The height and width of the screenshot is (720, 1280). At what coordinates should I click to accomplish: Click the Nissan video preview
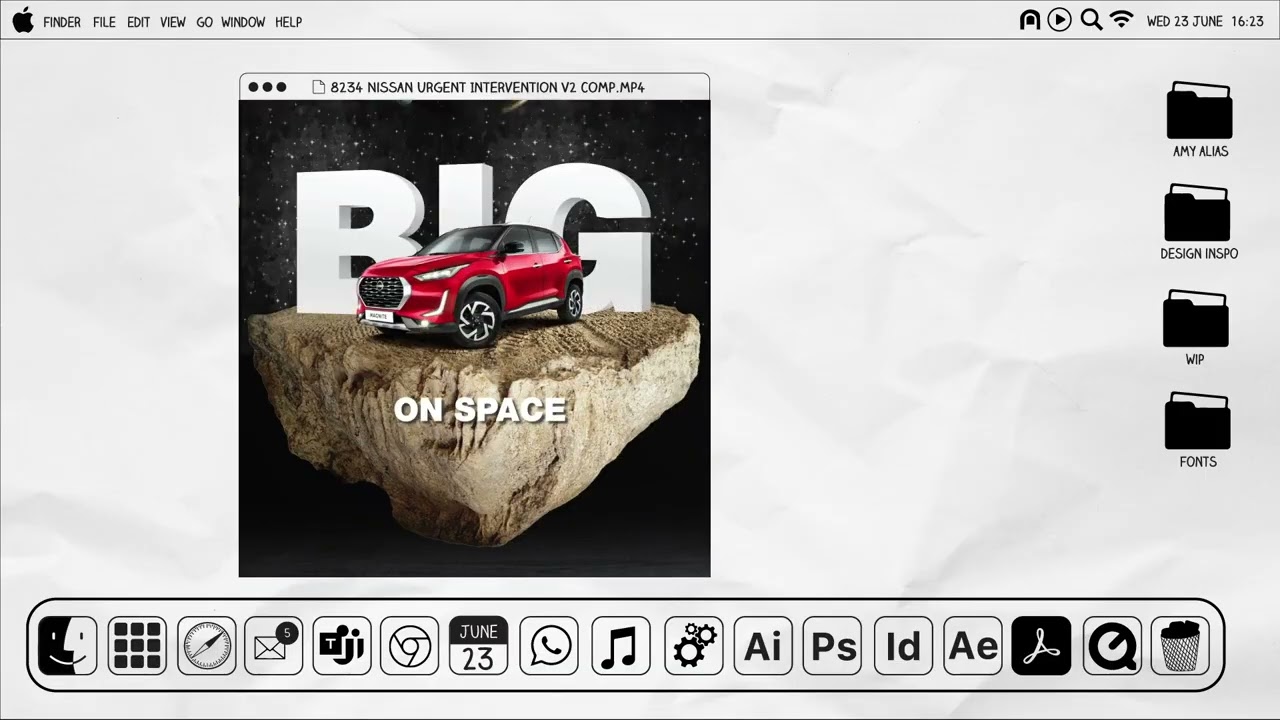pyautogui.click(x=474, y=338)
